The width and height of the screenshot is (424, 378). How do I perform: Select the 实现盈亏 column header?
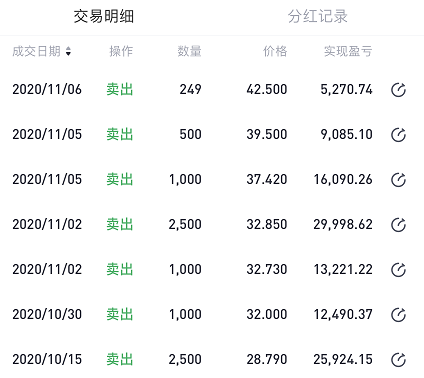[348, 51]
